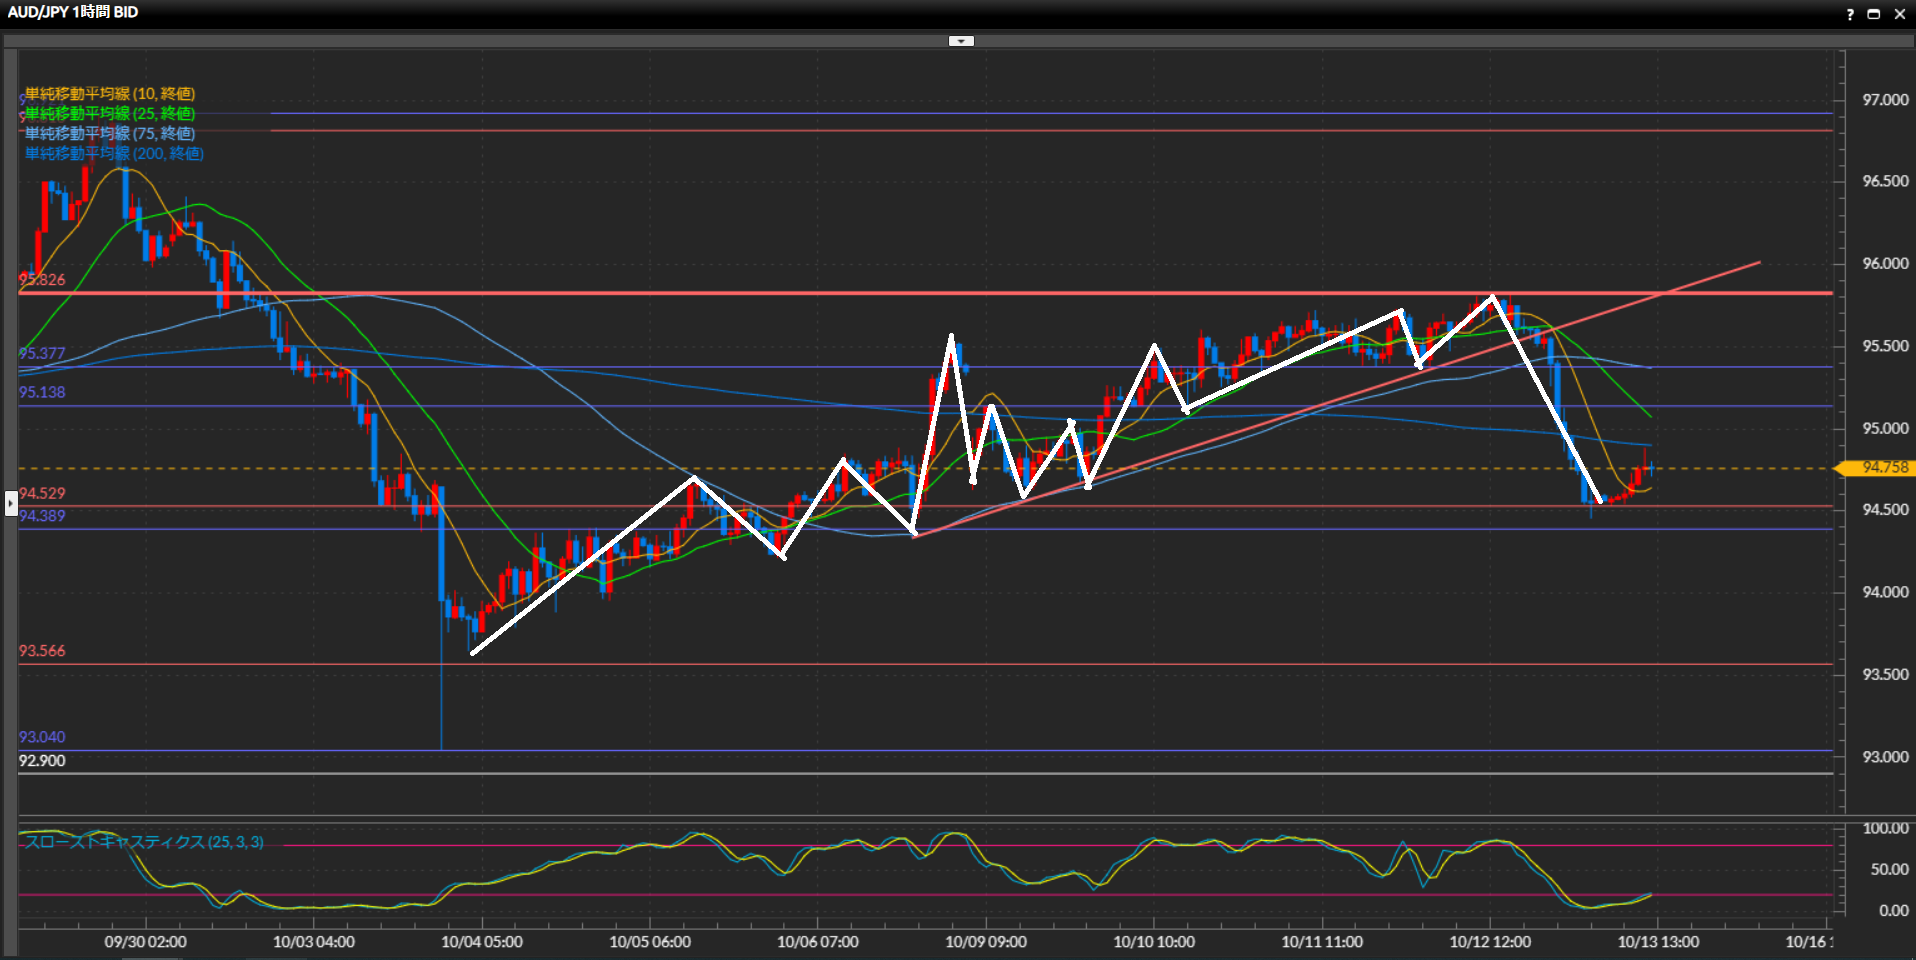Expand the left side panel arrow
This screenshot has height=960, width=1916.
[11, 502]
